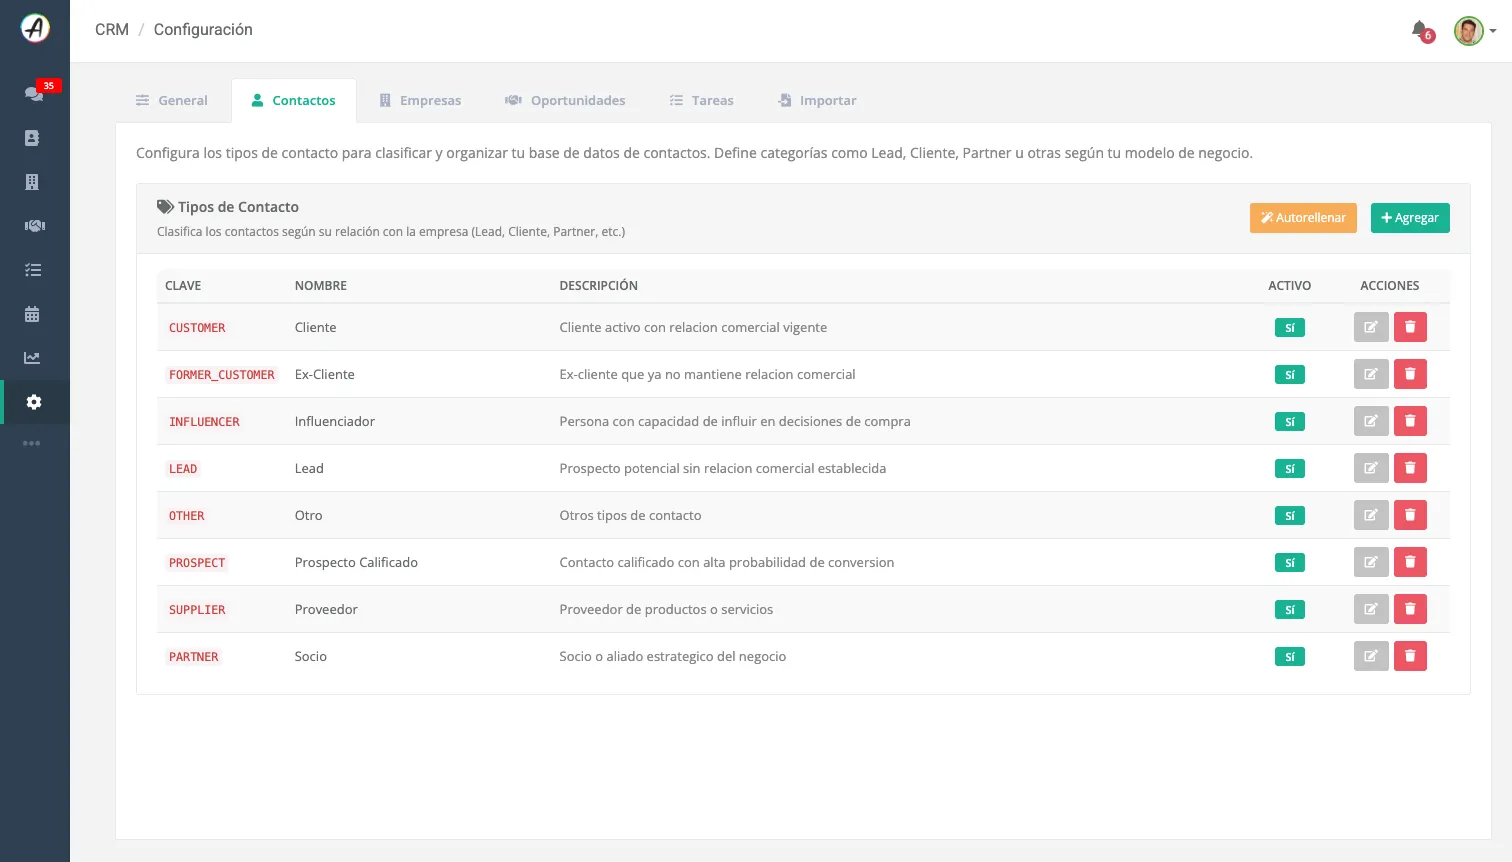Open the opportunities handshake sidebar icon
Viewport: 1512px width, 862px height.
tap(34, 226)
